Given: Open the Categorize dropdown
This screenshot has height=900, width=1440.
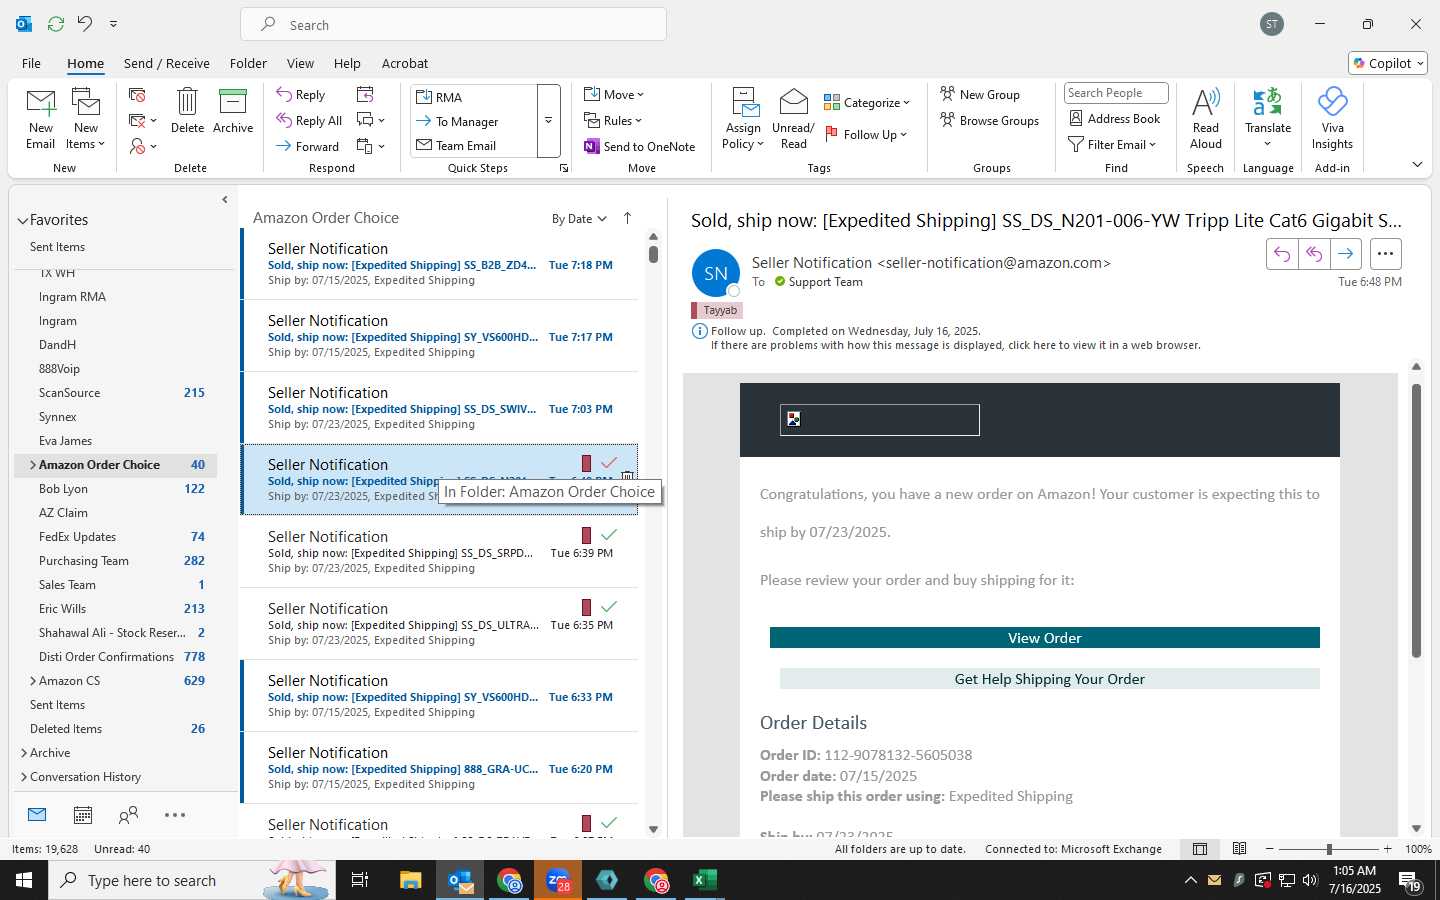Looking at the screenshot, I should (x=867, y=102).
